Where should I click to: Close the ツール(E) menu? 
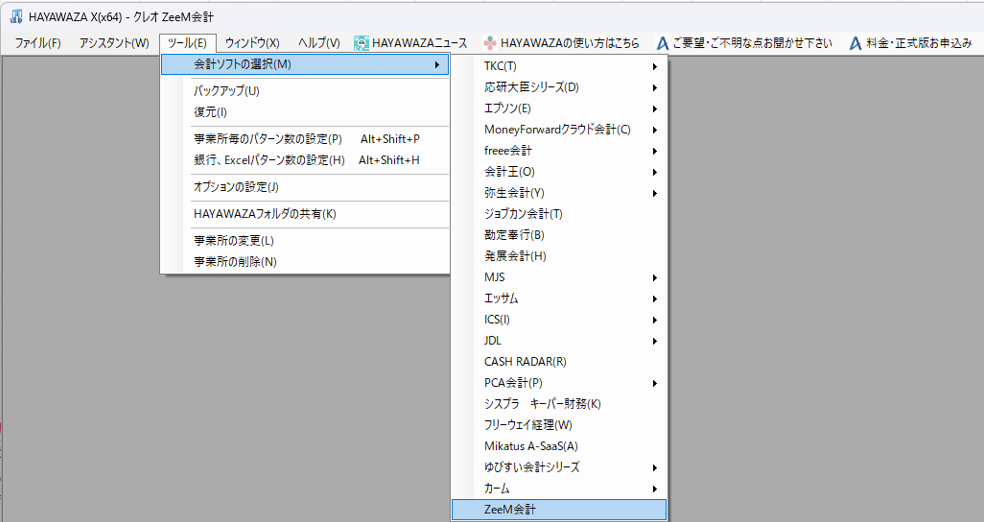coord(188,43)
